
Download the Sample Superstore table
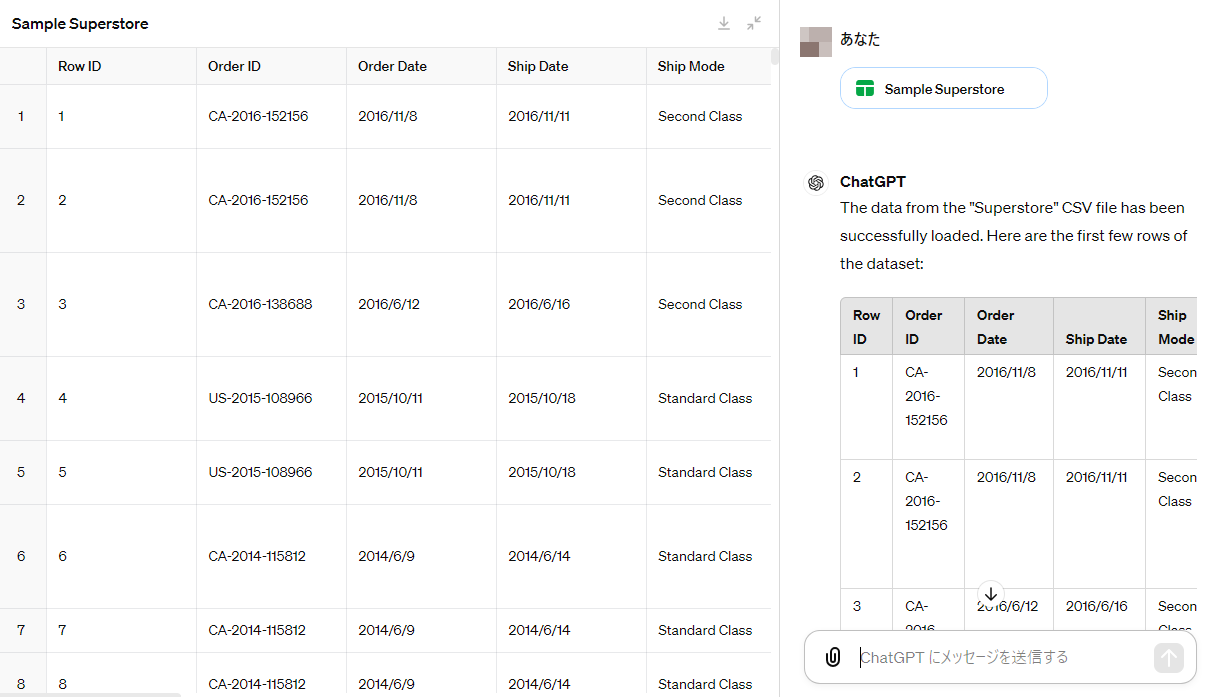(724, 23)
